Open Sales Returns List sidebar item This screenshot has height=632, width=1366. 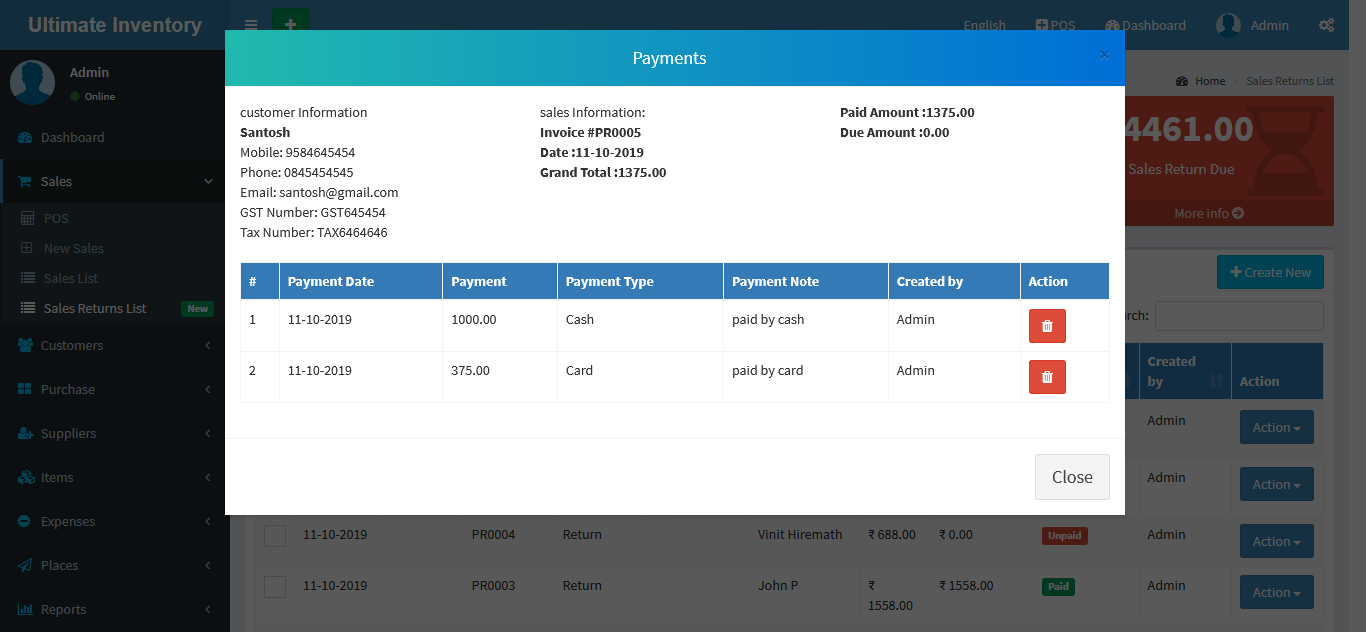[95, 308]
